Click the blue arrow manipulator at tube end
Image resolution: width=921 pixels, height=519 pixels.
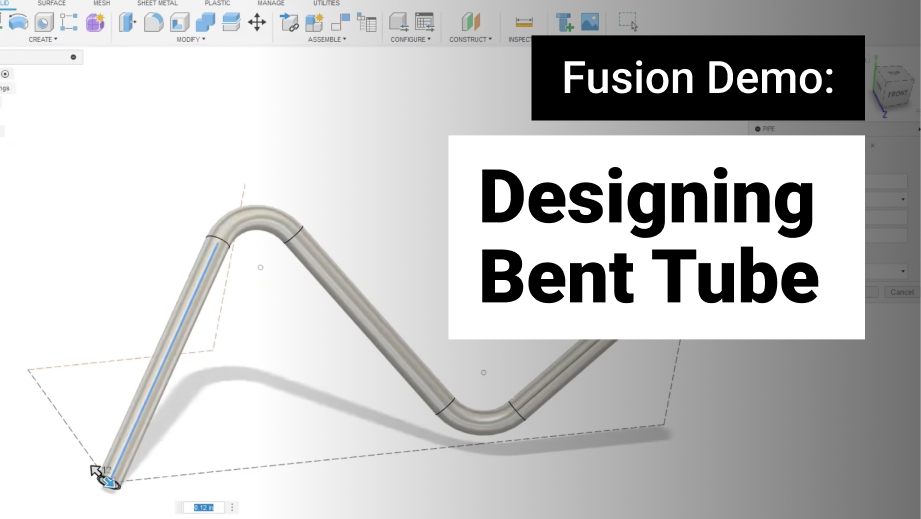point(109,481)
